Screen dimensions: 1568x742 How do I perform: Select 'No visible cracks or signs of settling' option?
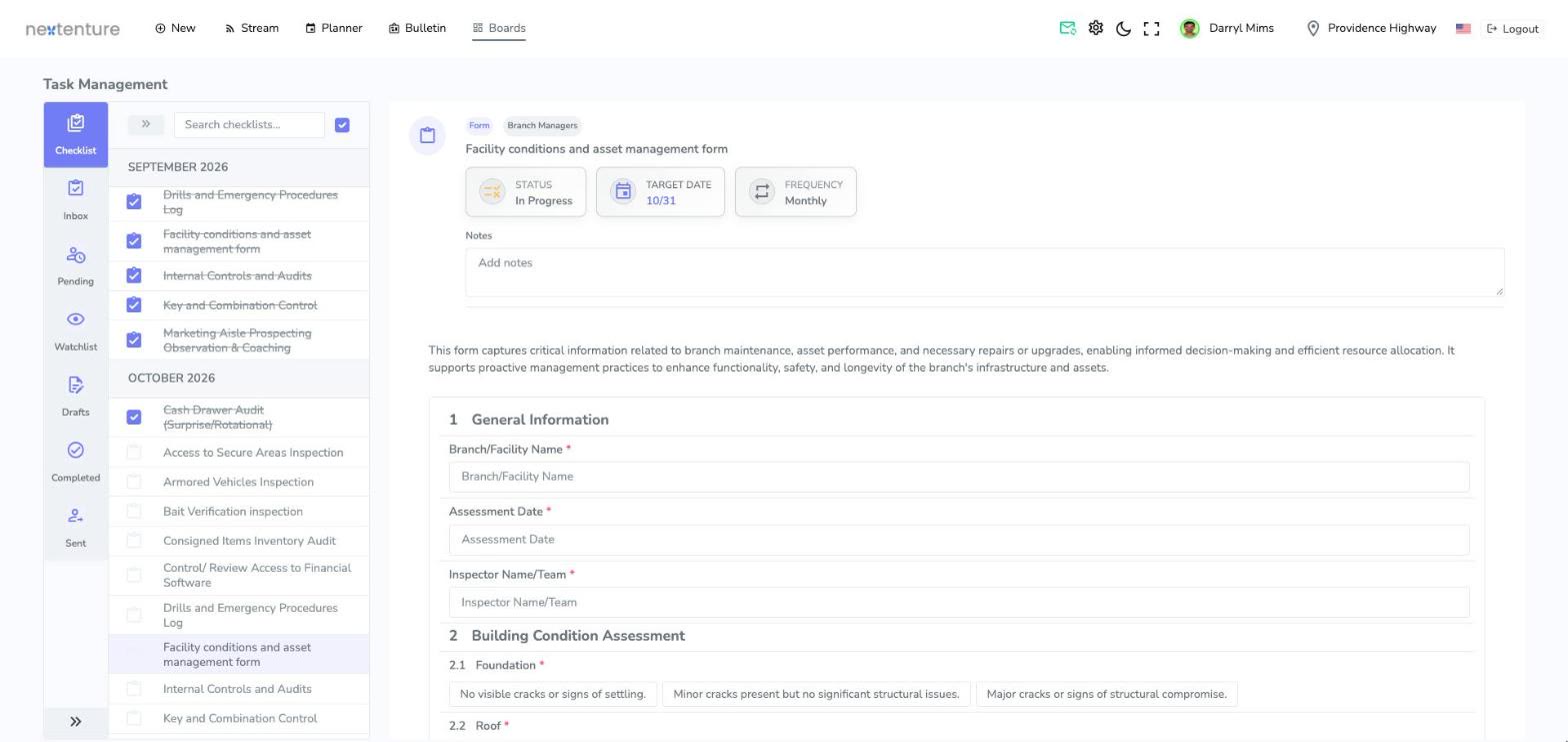pos(553,694)
